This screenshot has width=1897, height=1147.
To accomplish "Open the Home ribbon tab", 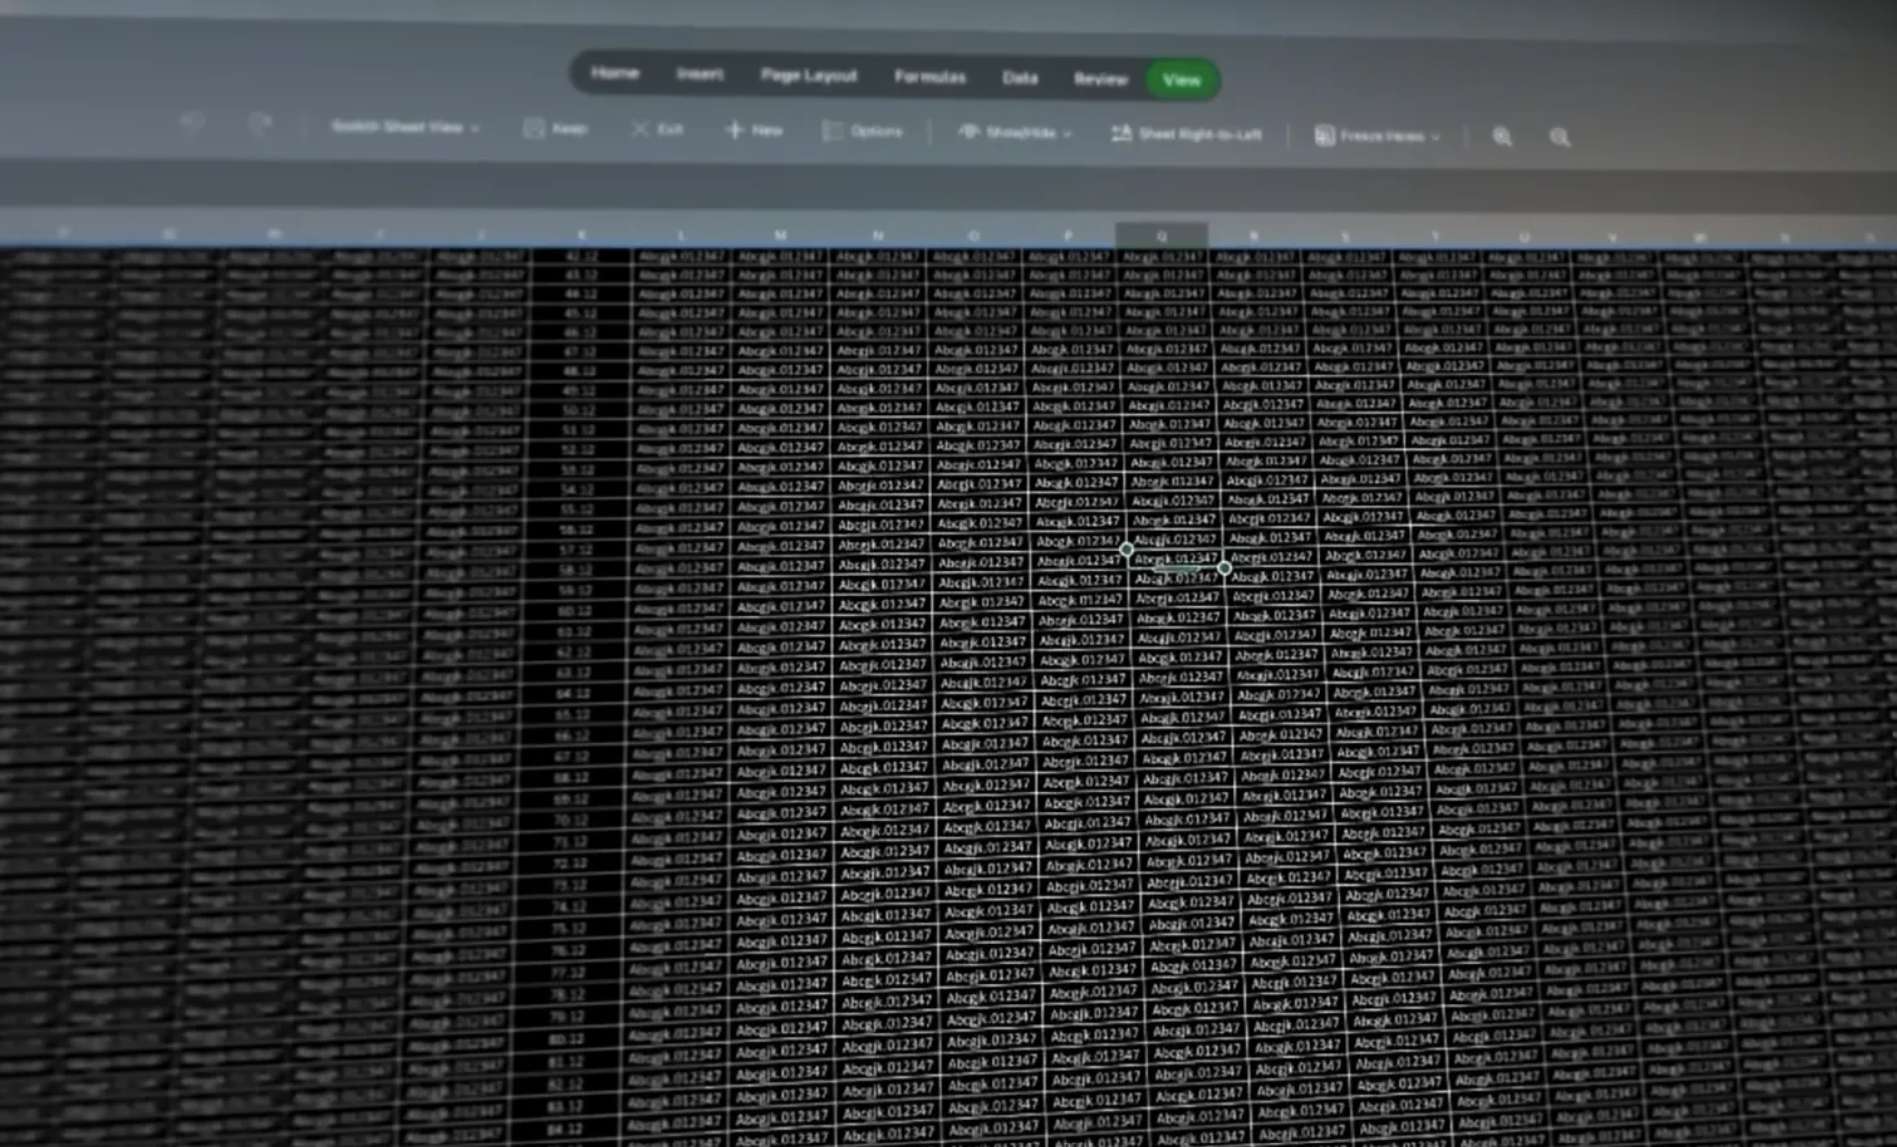I will pos(614,73).
